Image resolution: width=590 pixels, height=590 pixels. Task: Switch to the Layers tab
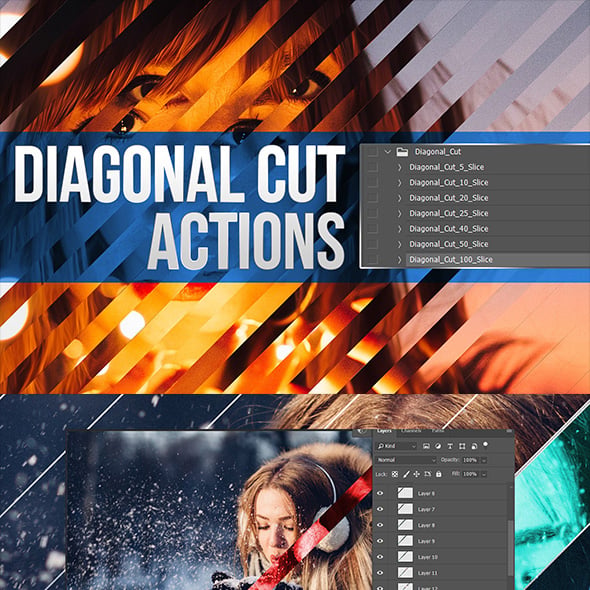384,431
